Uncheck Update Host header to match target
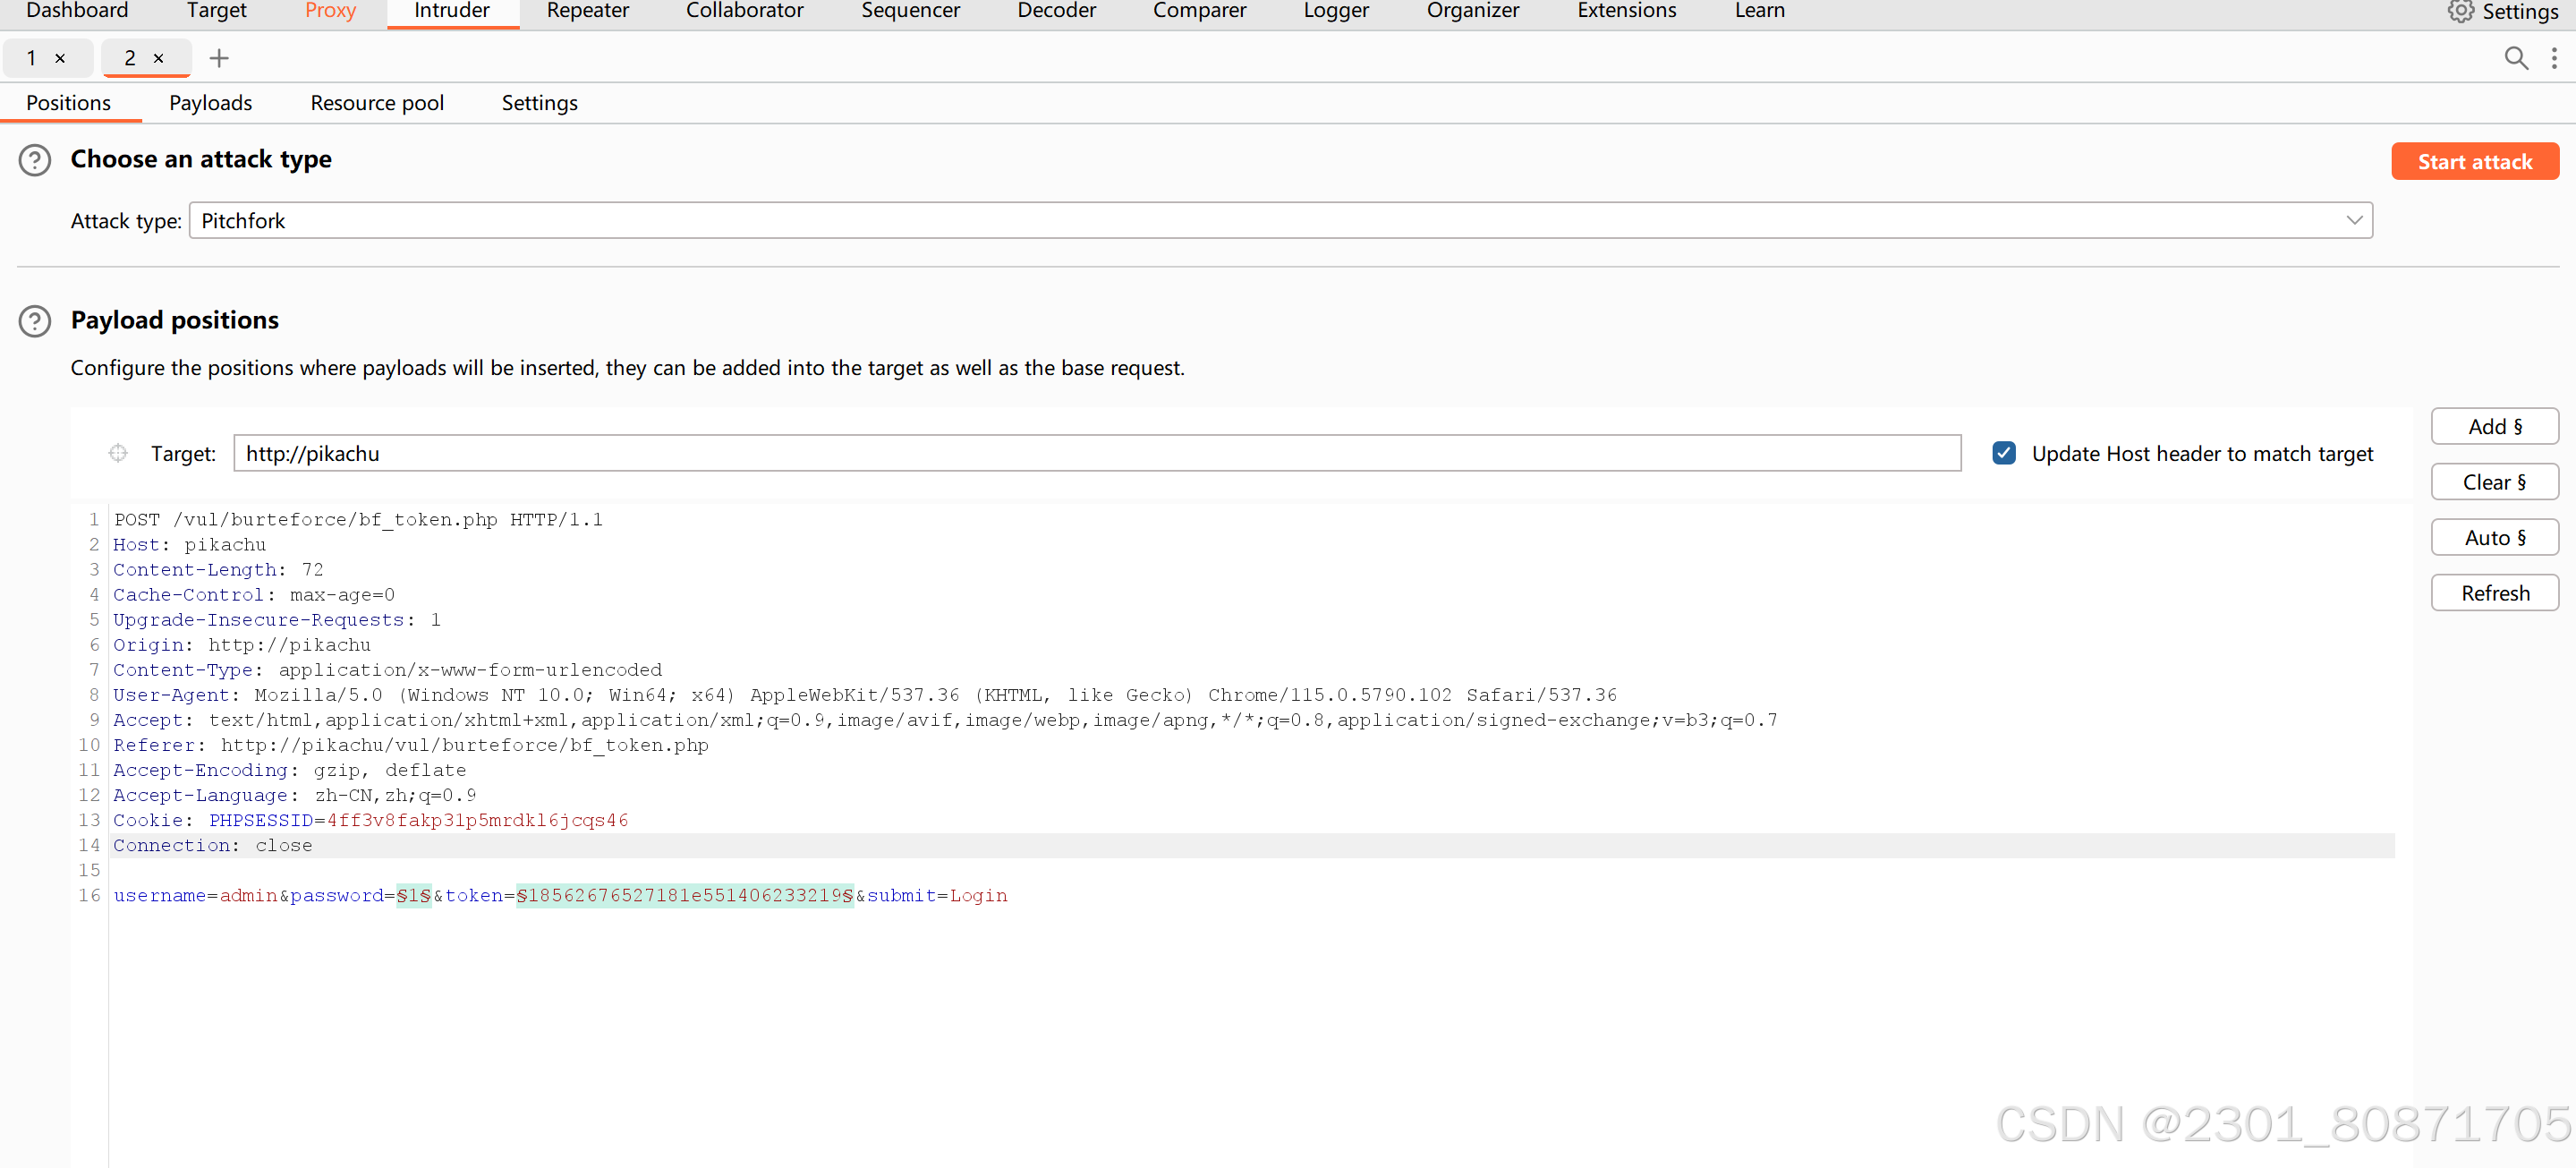This screenshot has height=1168, width=2576. [x=2003, y=453]
